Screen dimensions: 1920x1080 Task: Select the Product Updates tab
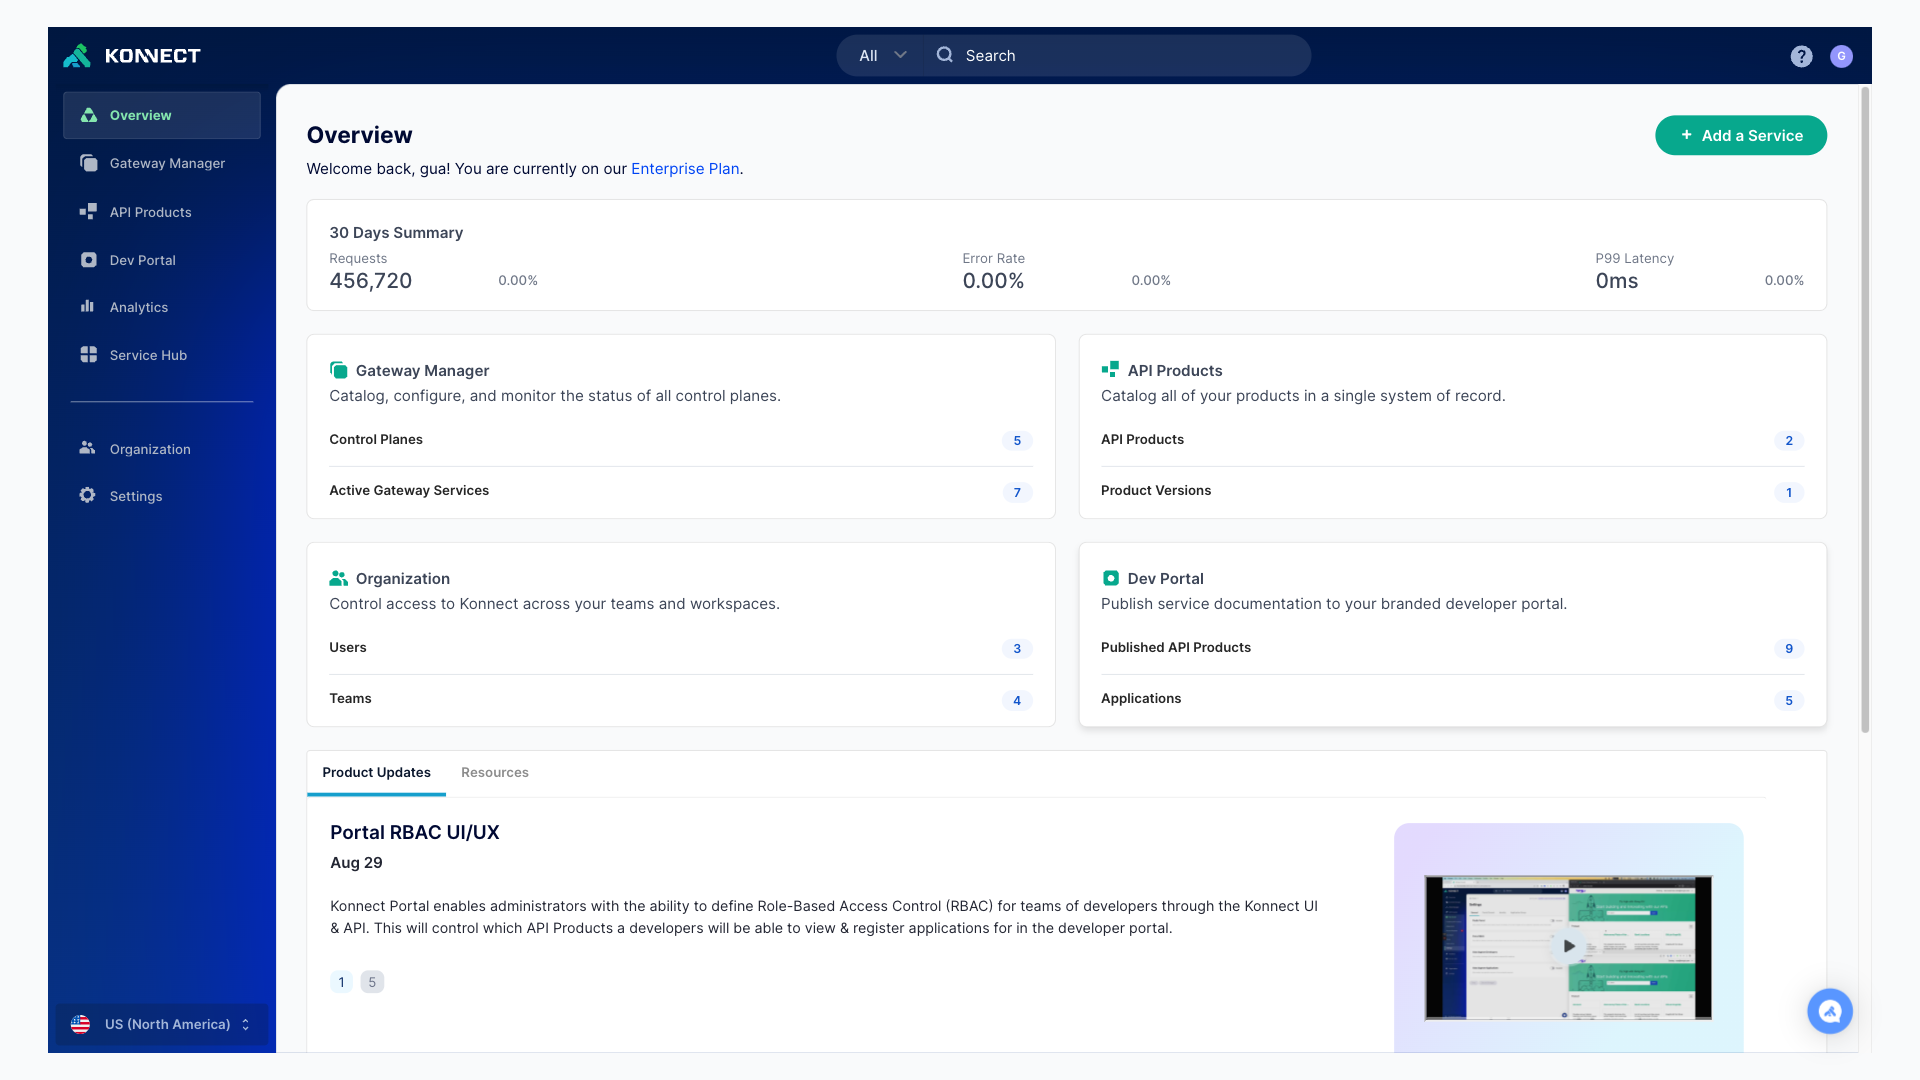click(x=376, y=773)
